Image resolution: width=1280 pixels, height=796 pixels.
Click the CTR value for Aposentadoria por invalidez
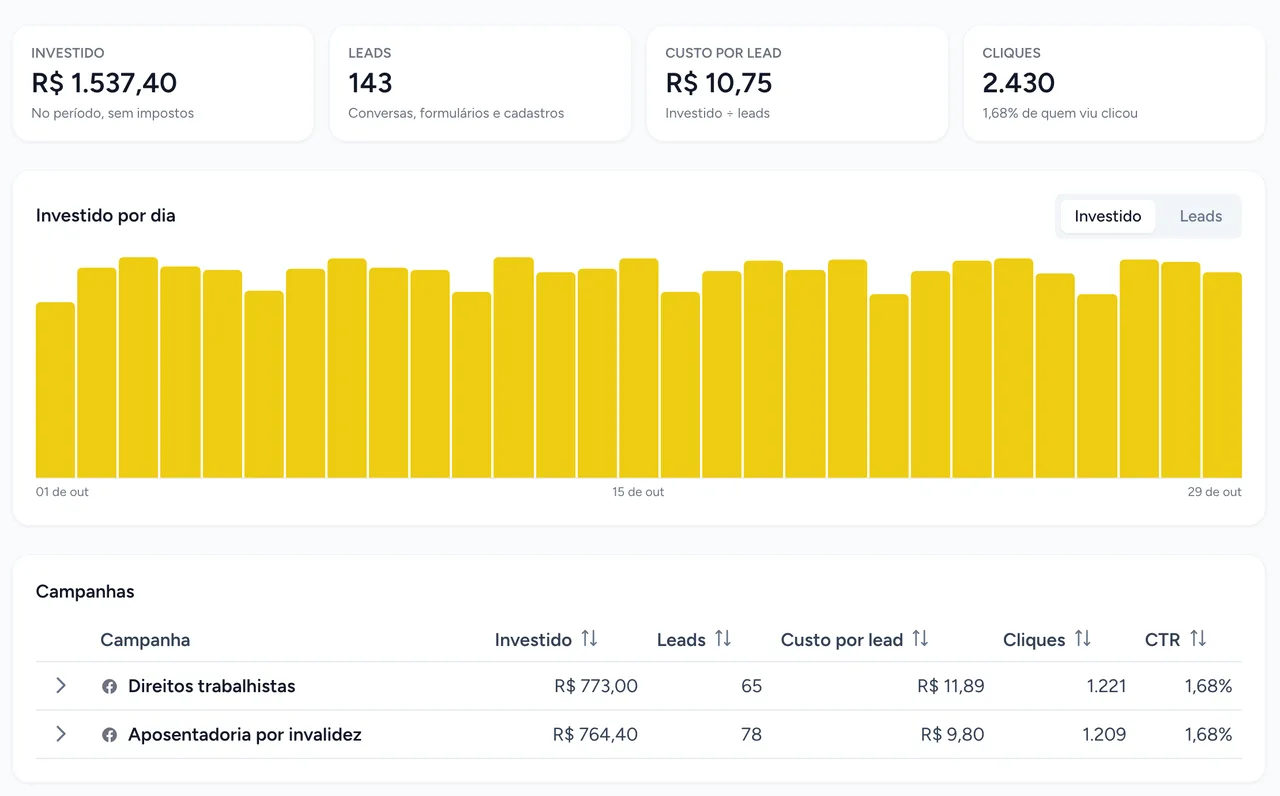click(1208, 735)
